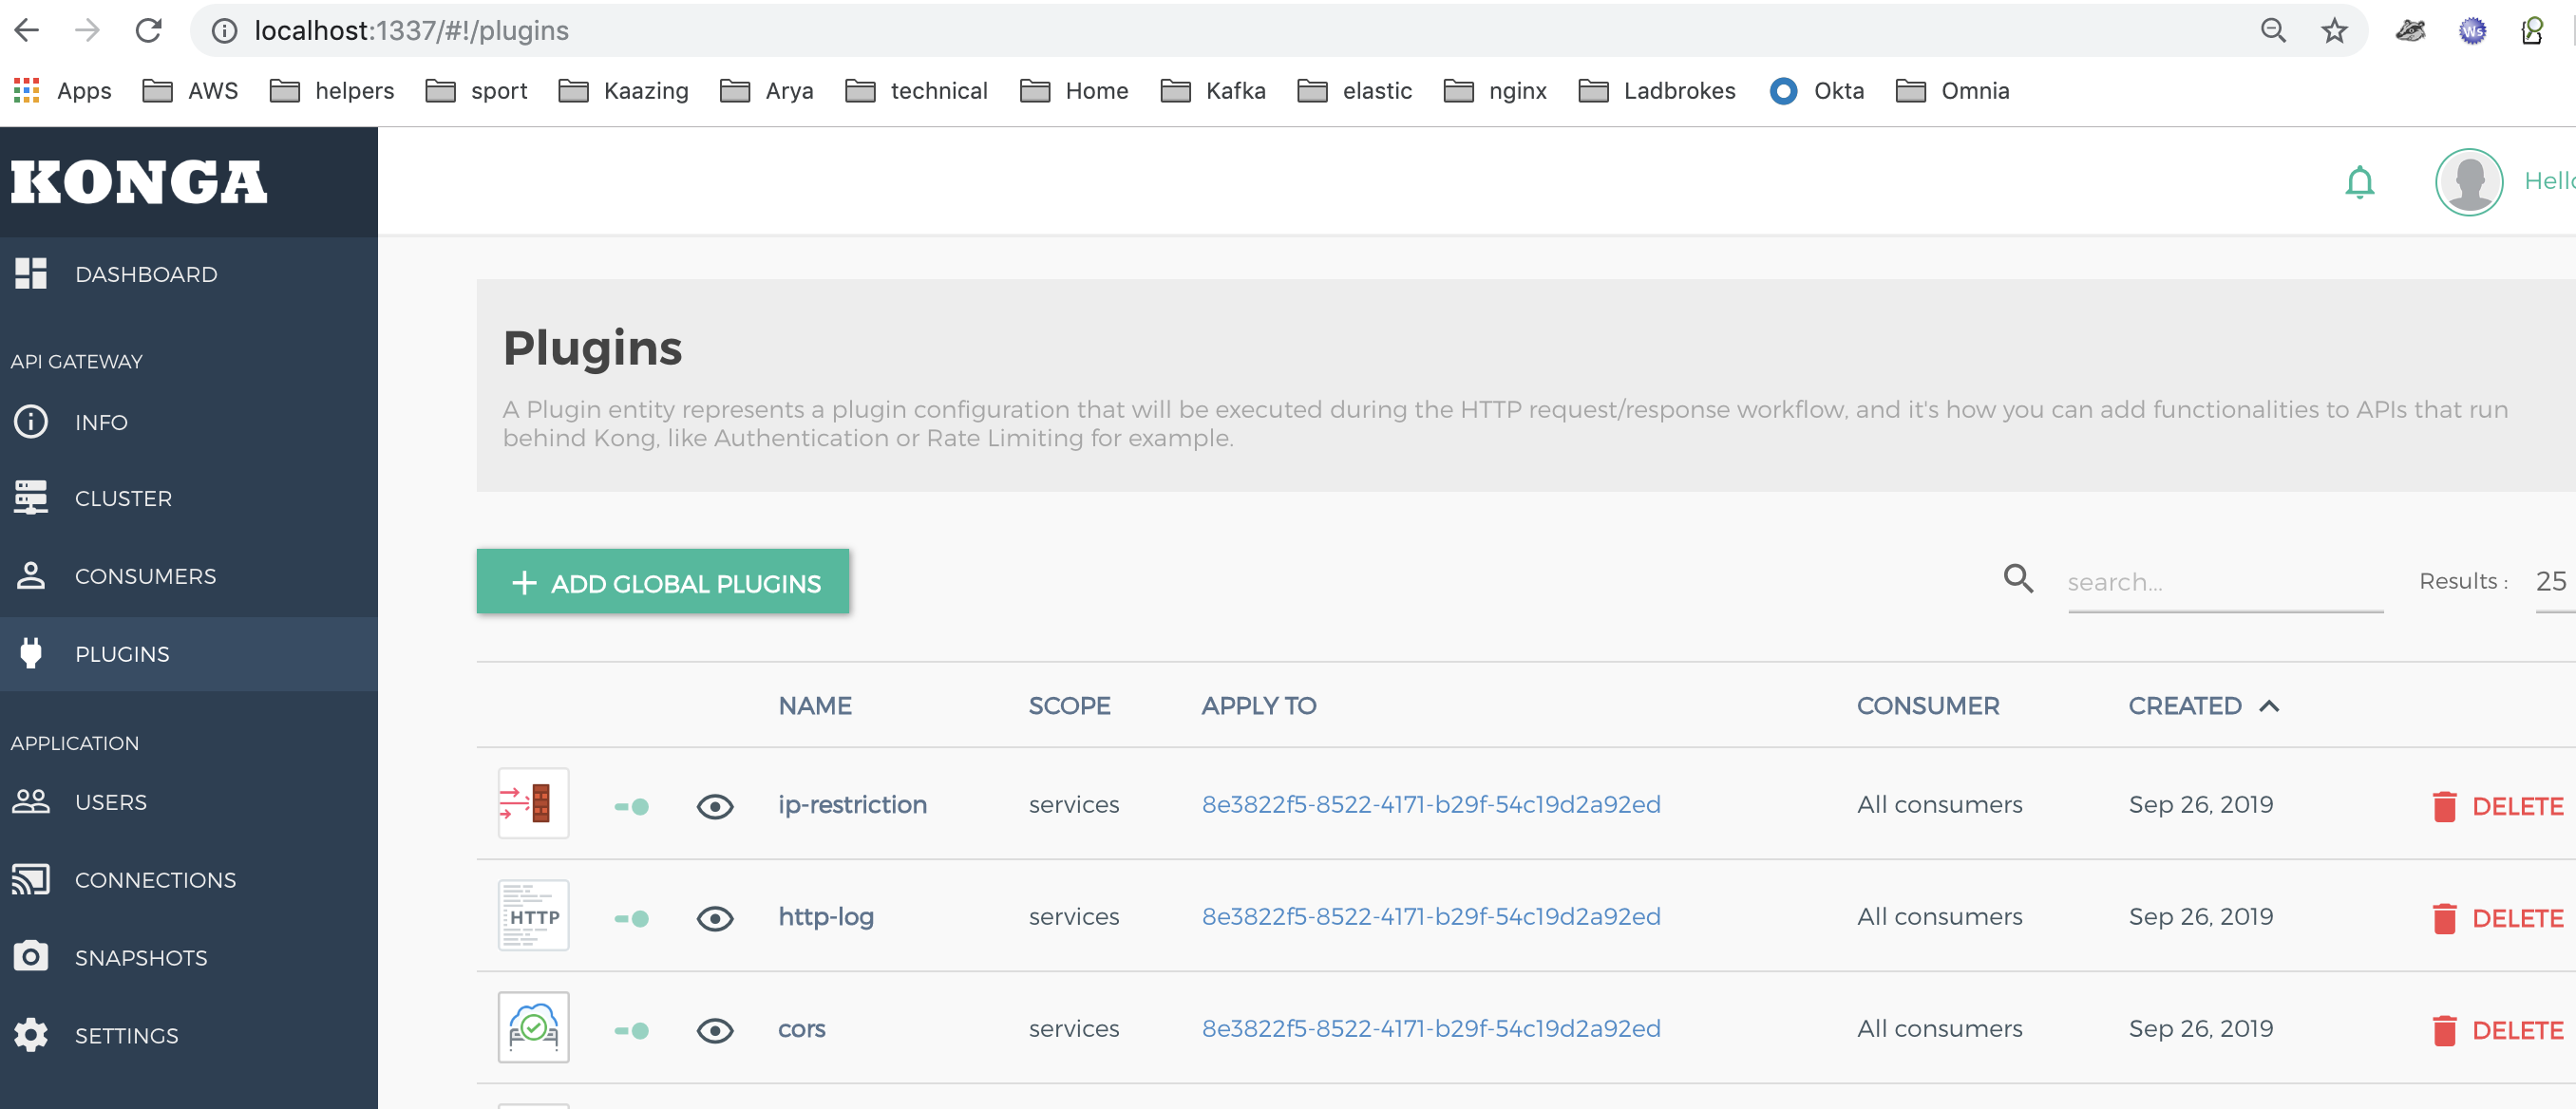
Task: Click the Info circle icon
Action: click(x=31, y=421)
